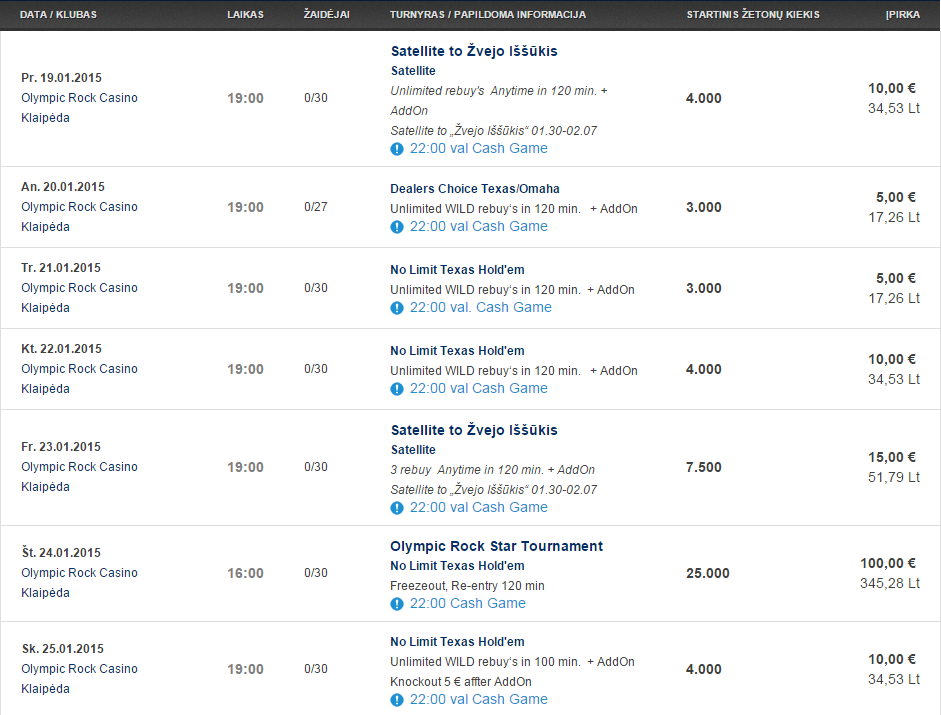Viewport: 941px width, 715px height.
Task: Click TURNYRAS / PAPILDOMA INFORMACIJA header
Action: click(x=488, y=14)
